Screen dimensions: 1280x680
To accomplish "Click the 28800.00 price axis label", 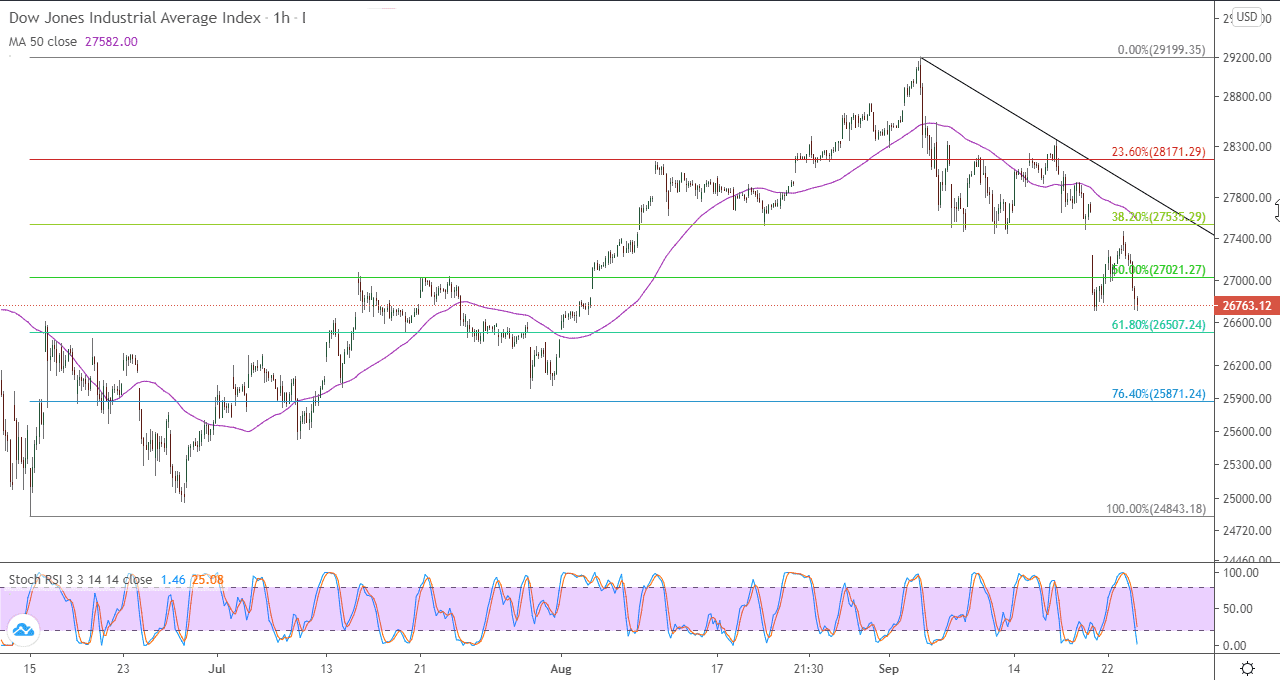I will click(1245, 98).
